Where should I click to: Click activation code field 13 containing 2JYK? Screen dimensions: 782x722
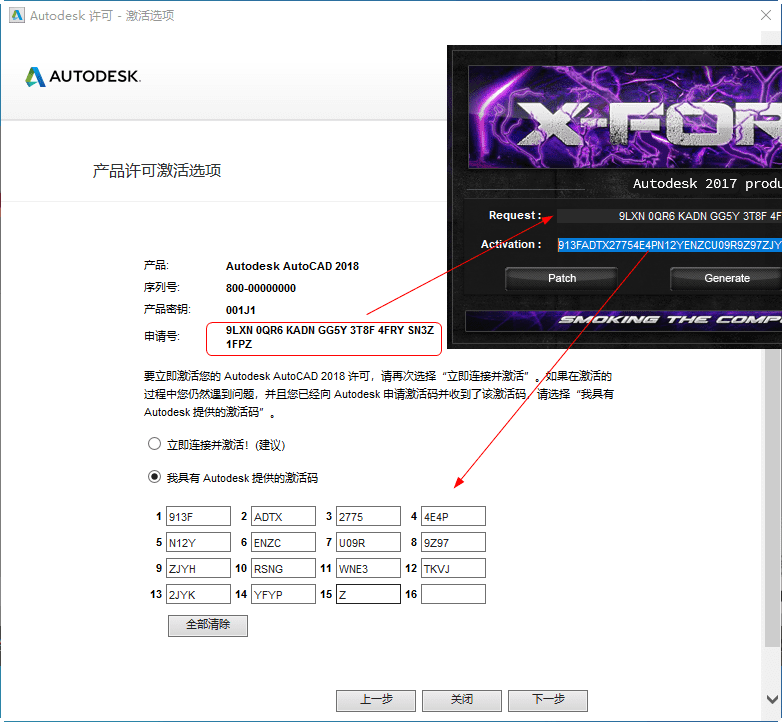pyautogui.click(x=198, y=594)
